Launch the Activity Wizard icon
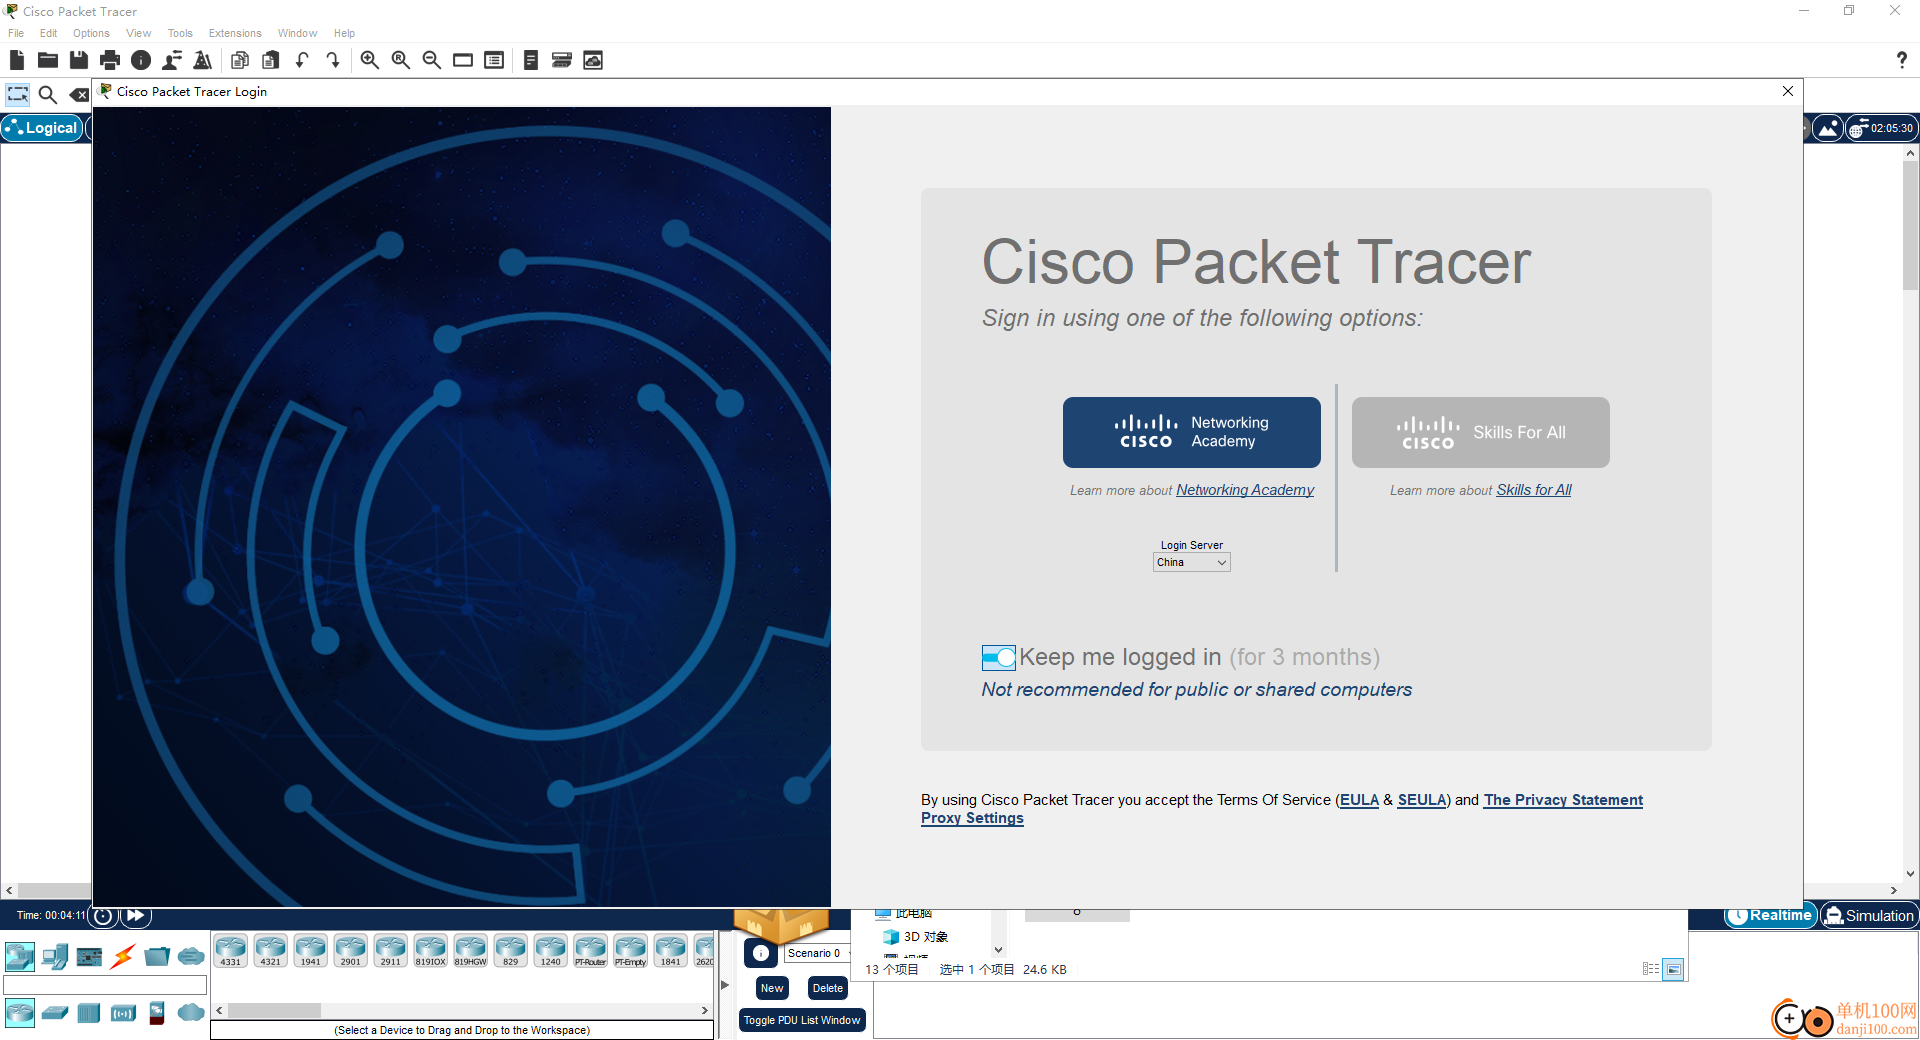 click(203, 60)
